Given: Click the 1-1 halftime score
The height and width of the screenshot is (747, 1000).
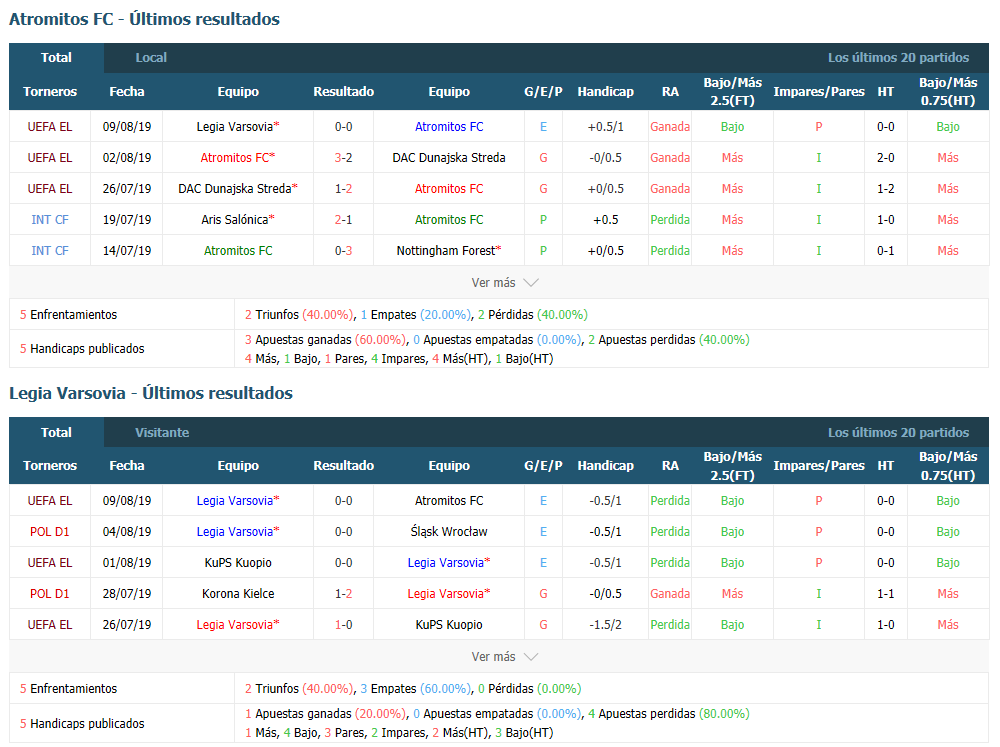Looking at the screenshot, I should [x=885, y=593].
